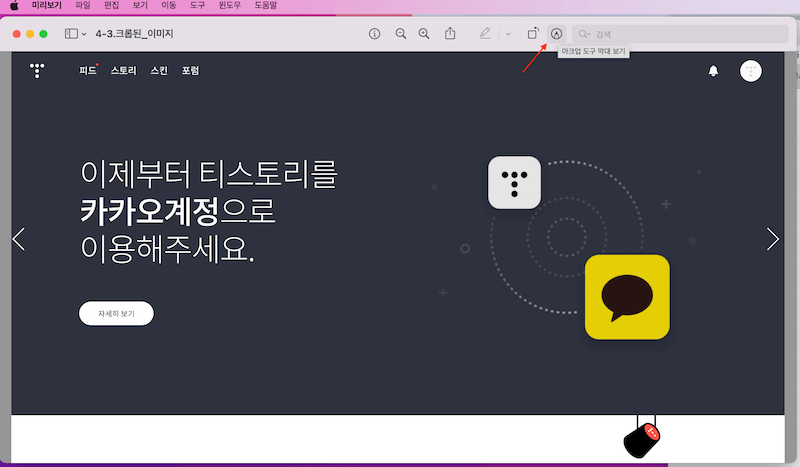The height and width of the screenshot is (467, 800).
Task: Open the 스킨 tab
Action: pos(159,70)
